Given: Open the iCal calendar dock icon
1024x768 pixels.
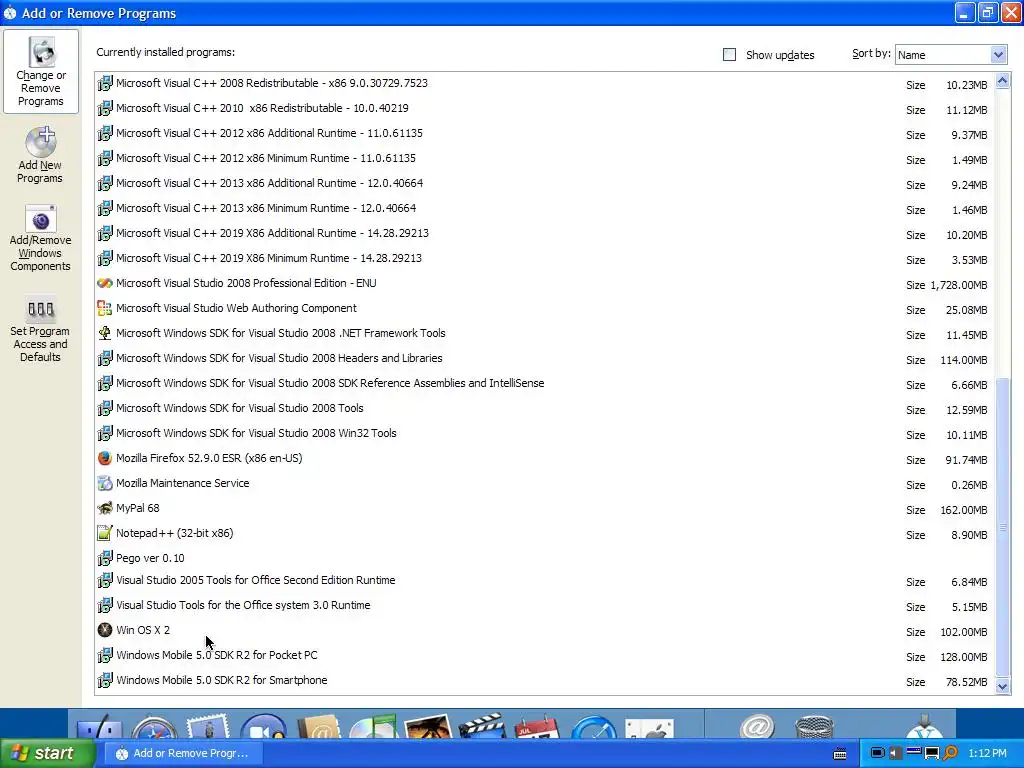Looking at the screenshot, I should (537, 726).
